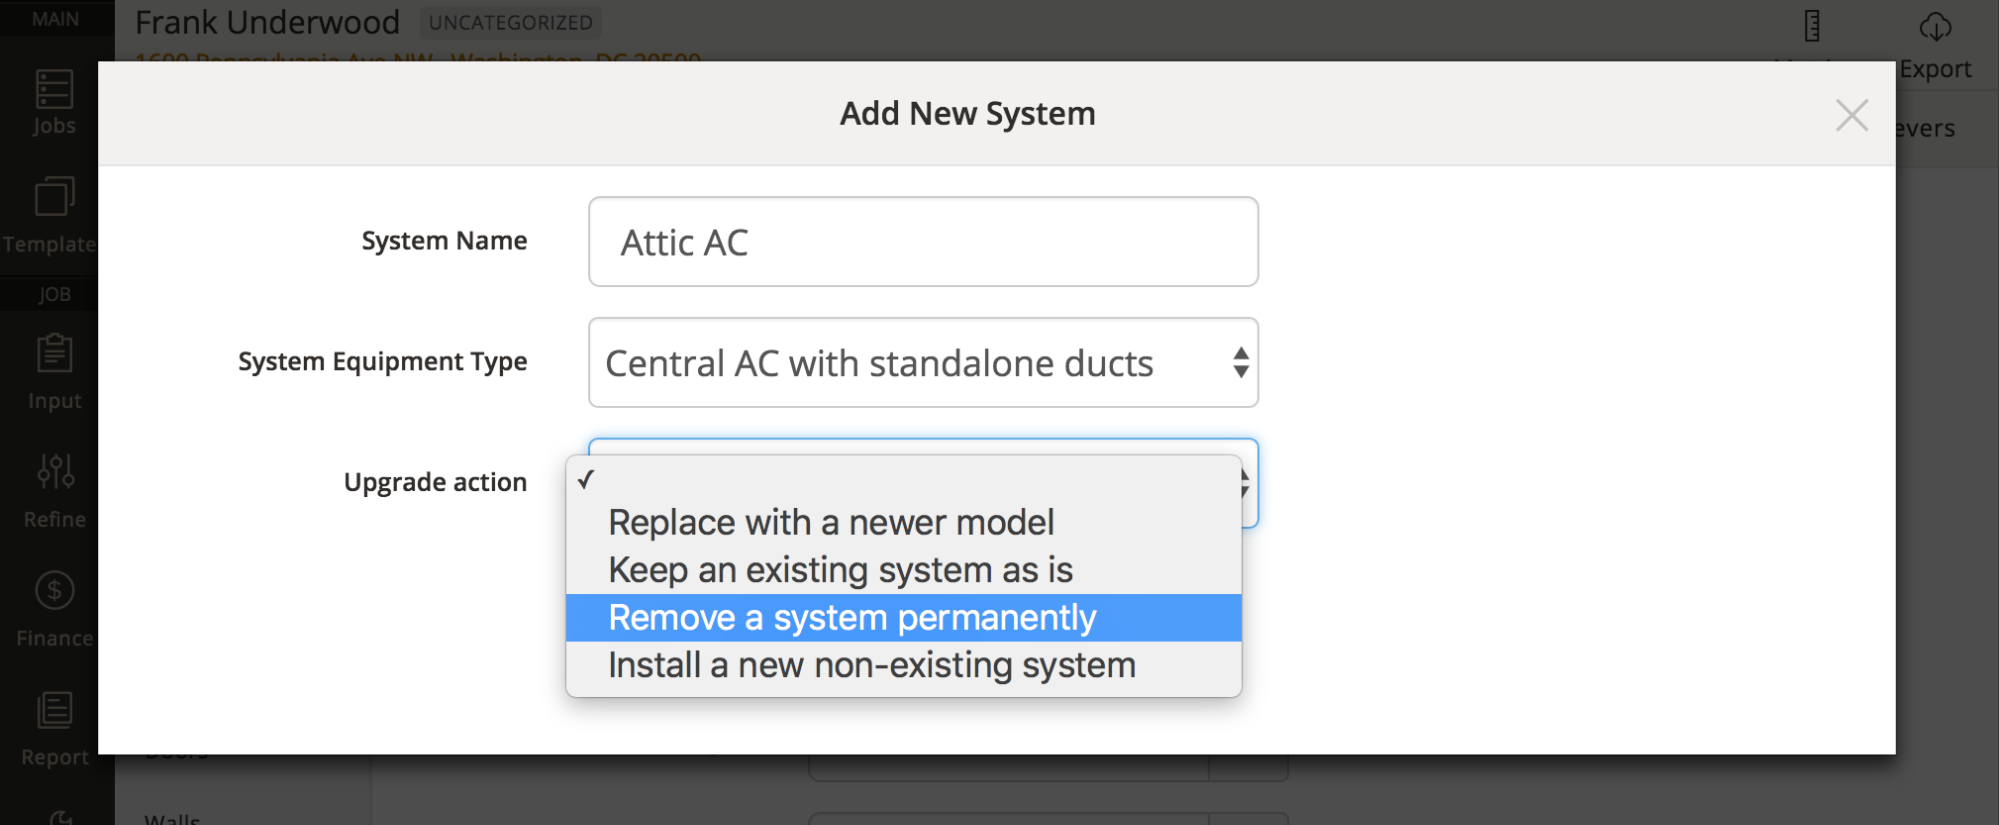This screenshot has height=825, width=1999.
Task: Click the Export cloud download icon
Action: [x=1935, y=27]
